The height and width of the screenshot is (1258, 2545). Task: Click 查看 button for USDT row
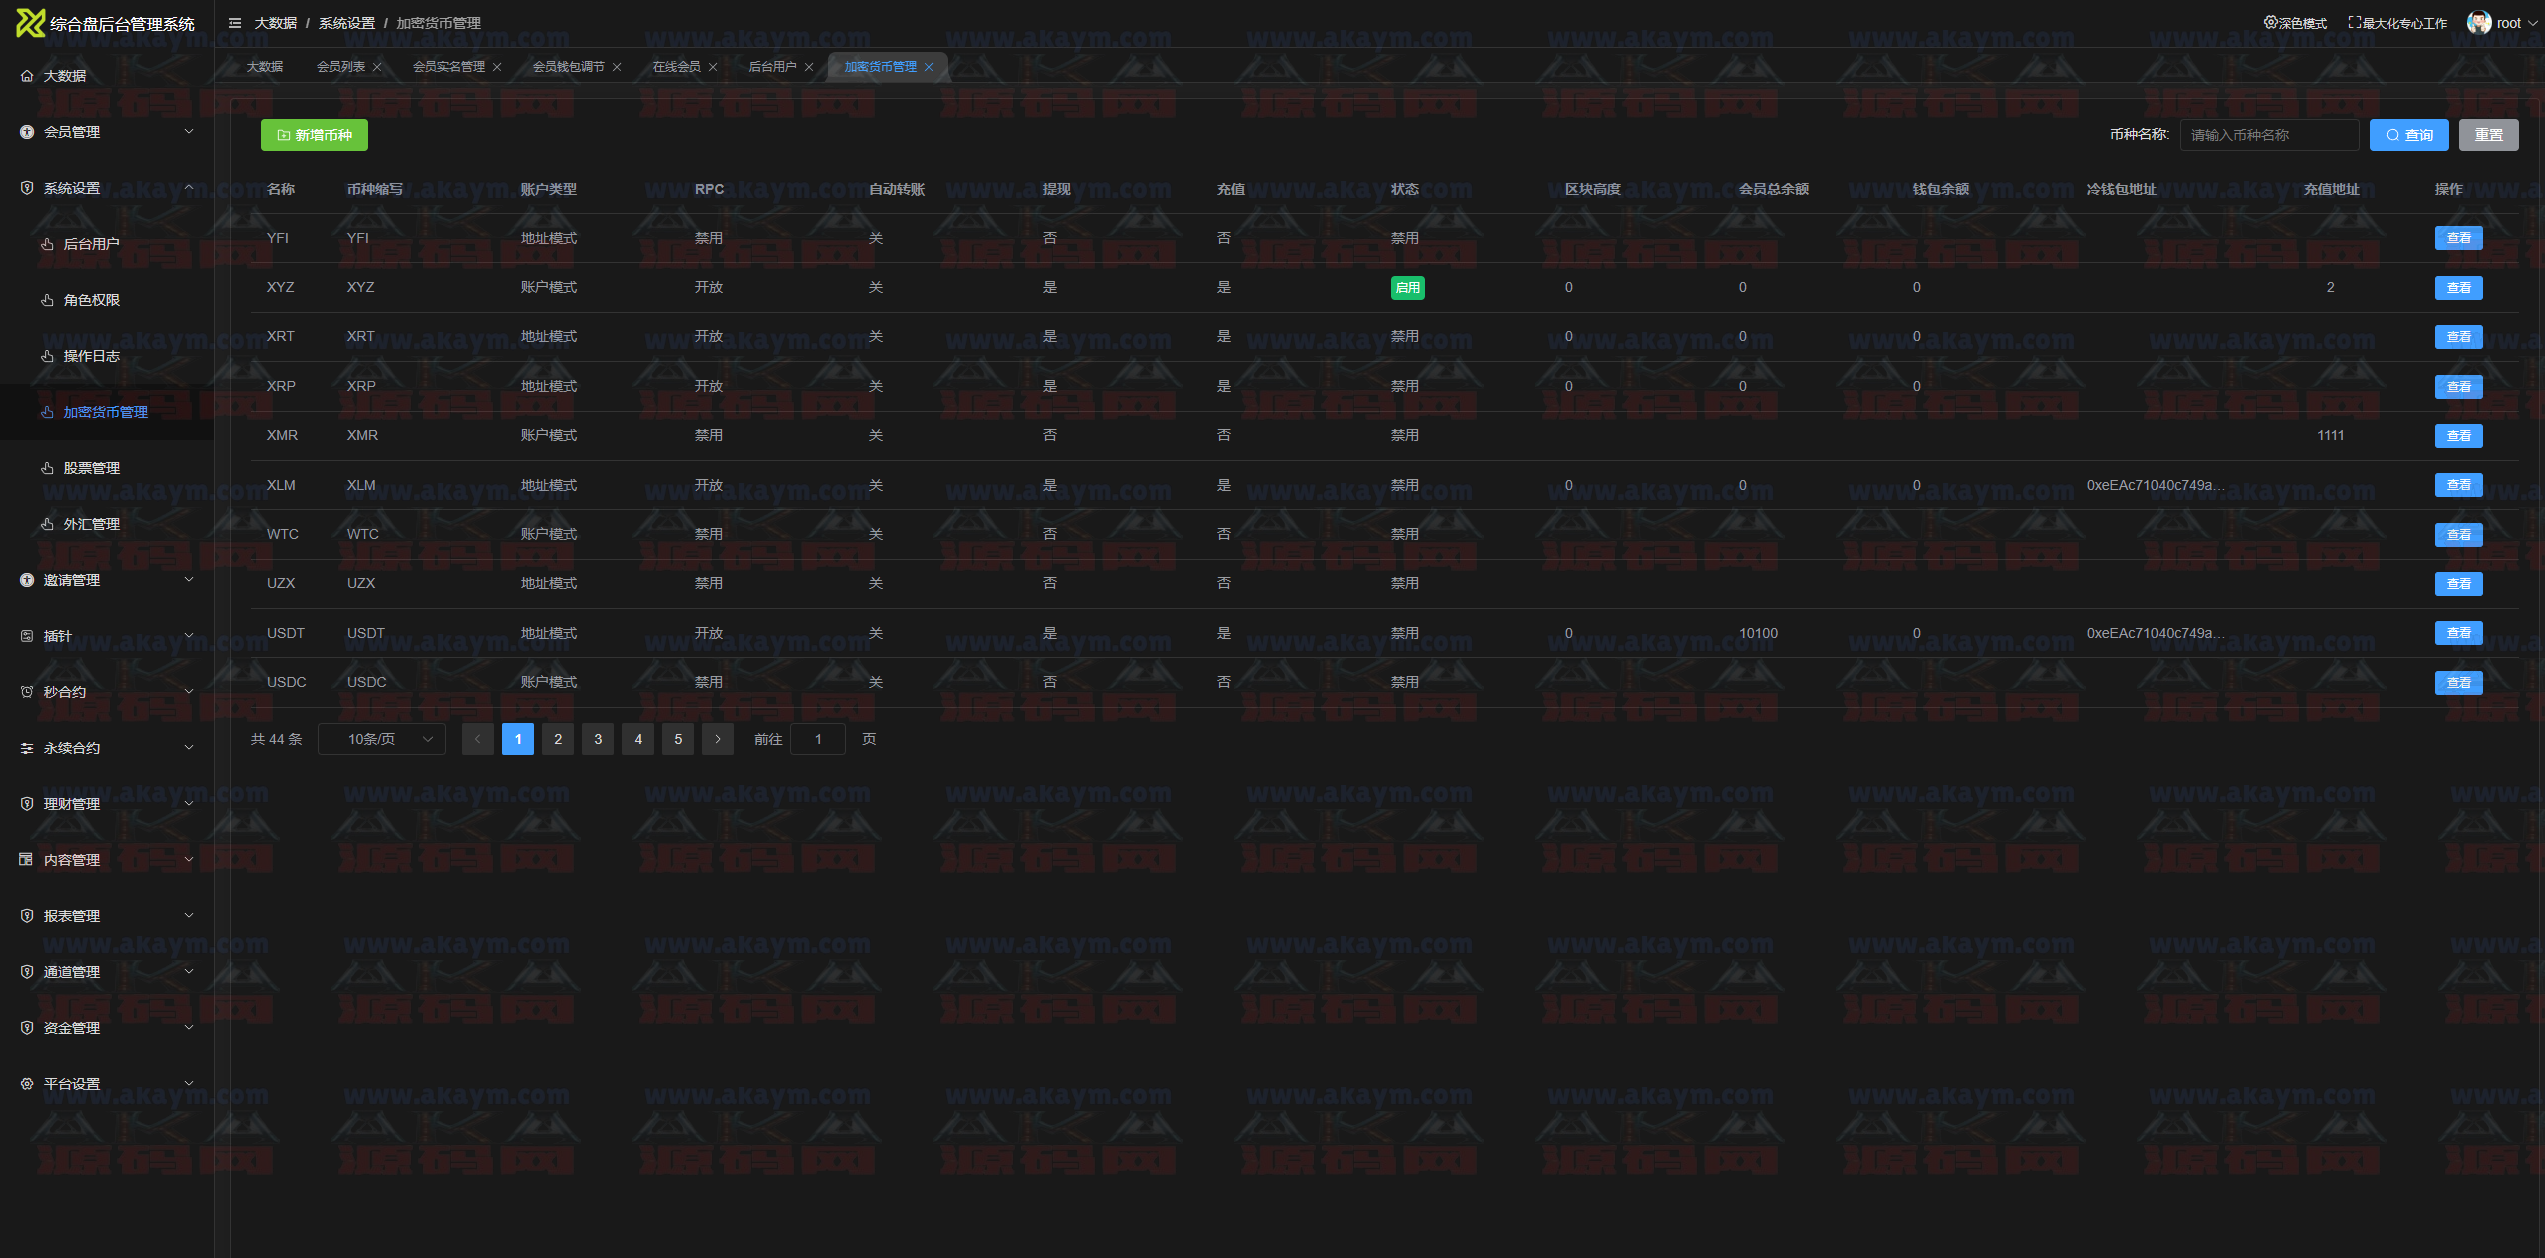coord(2458,633)
